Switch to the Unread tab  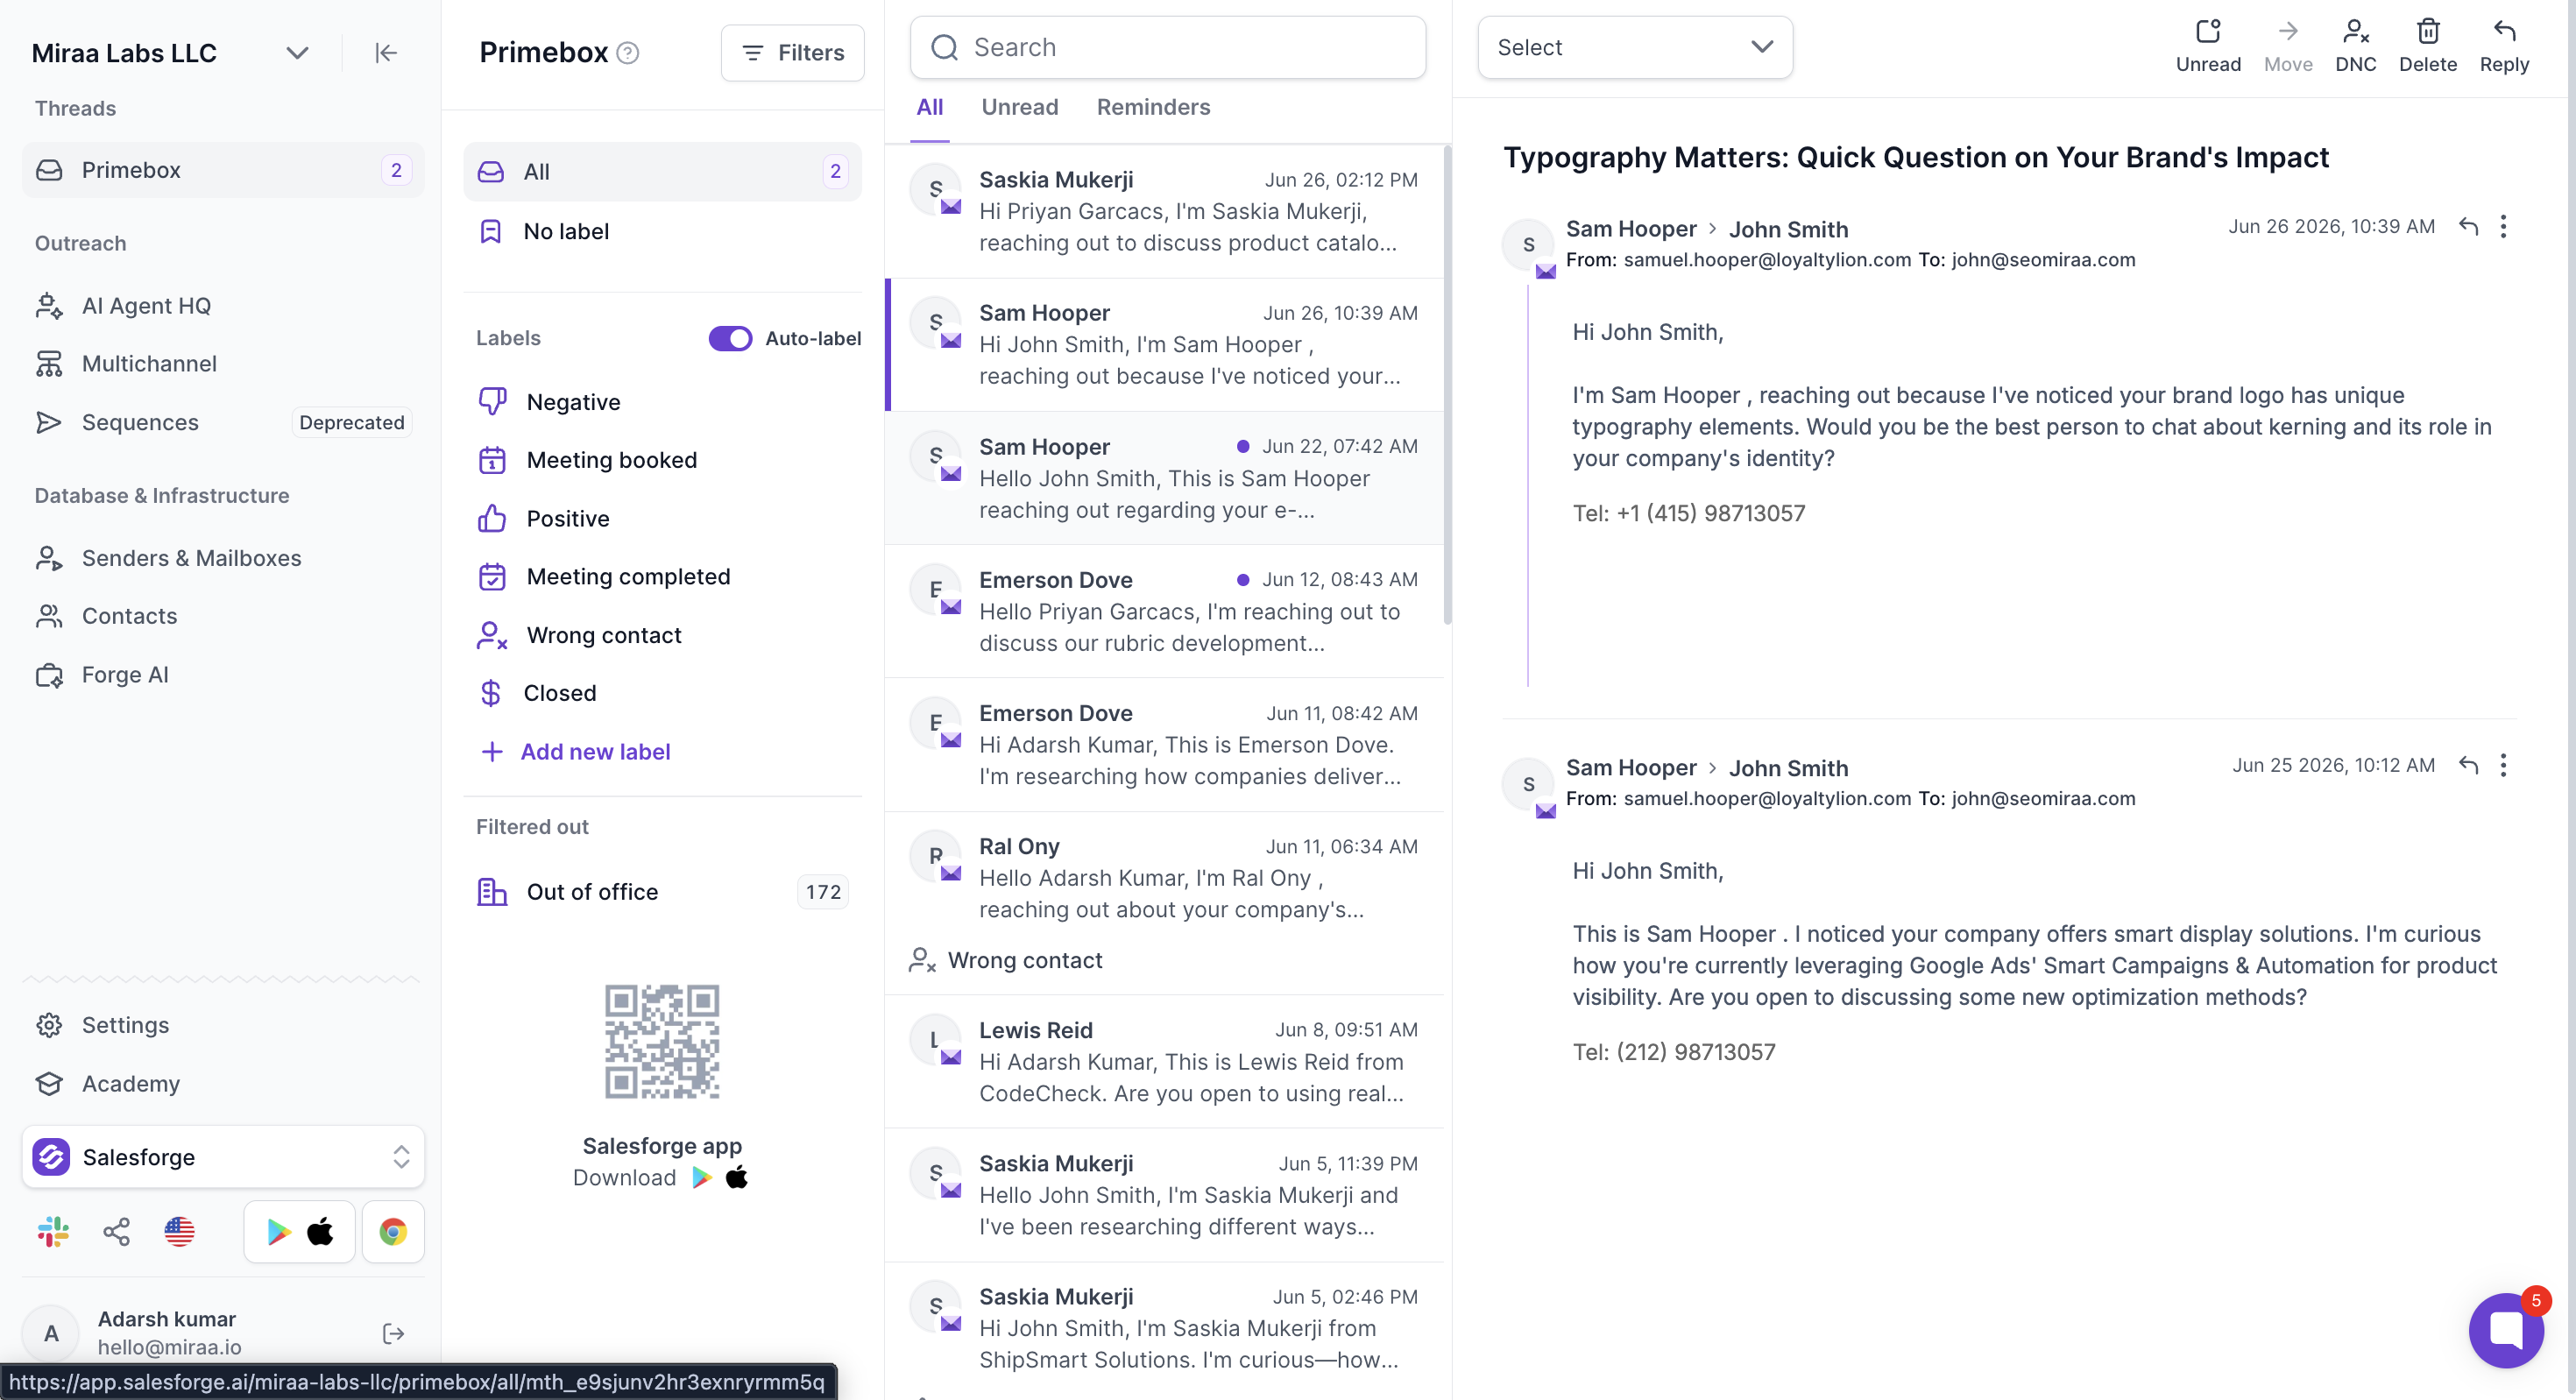[x=1019, y=108]
